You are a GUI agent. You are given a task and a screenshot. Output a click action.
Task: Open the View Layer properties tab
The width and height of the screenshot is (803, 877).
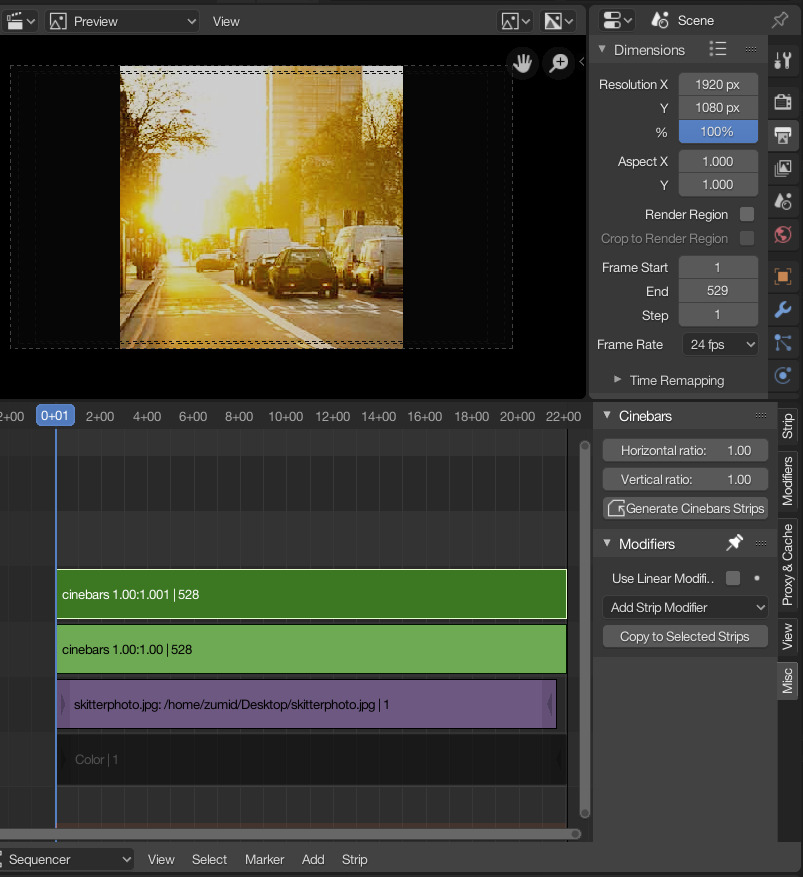coord(783,168)
